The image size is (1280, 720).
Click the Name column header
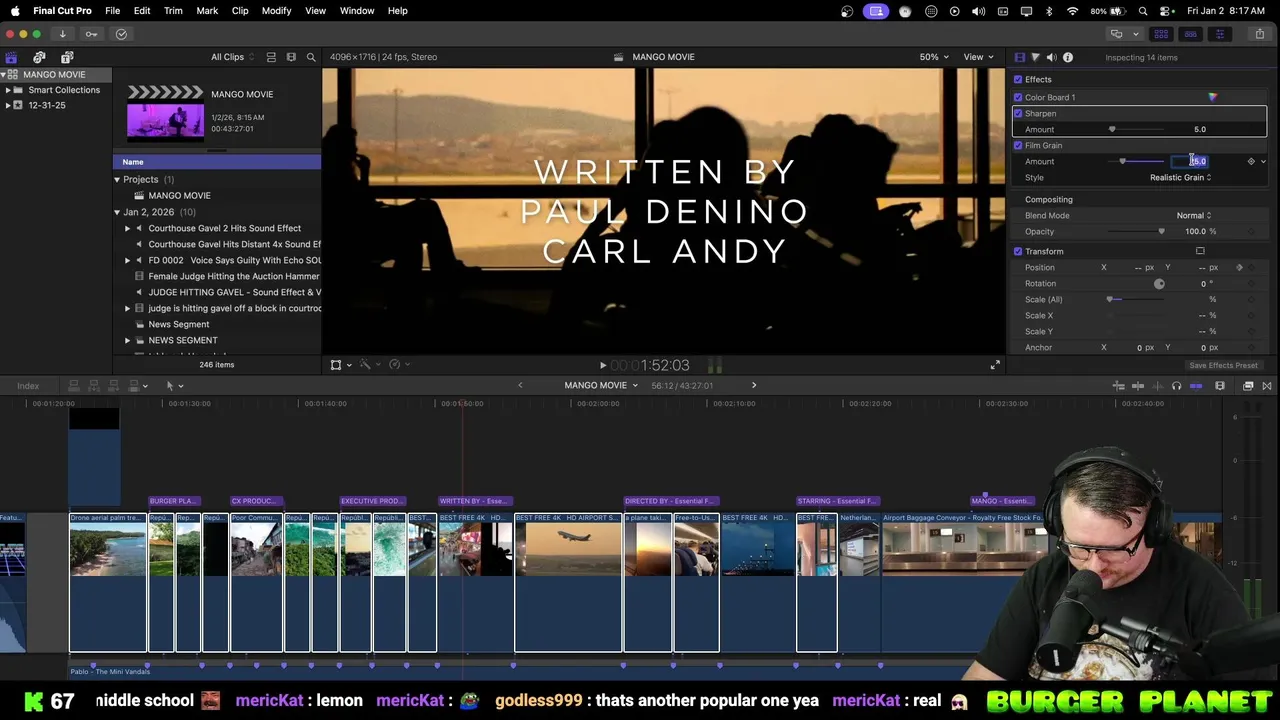click(x=217, y=162)
